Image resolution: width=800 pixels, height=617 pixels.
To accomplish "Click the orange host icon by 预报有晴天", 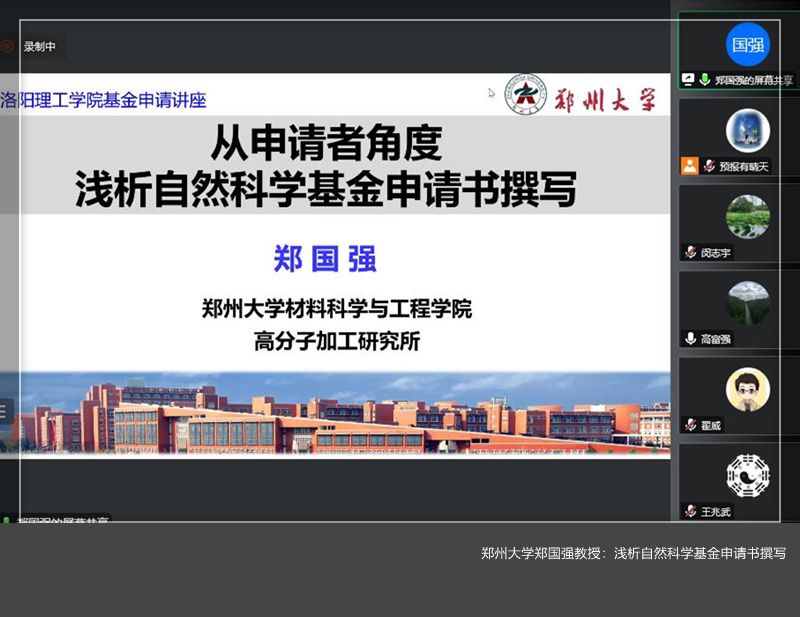I will 689,166.
